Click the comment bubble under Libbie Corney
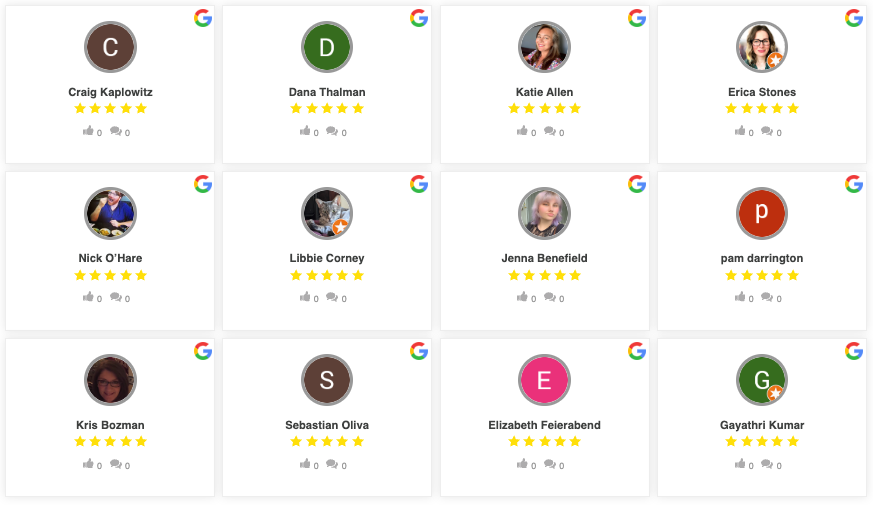Viewport: 873px width, 505px height. point(332,297)
